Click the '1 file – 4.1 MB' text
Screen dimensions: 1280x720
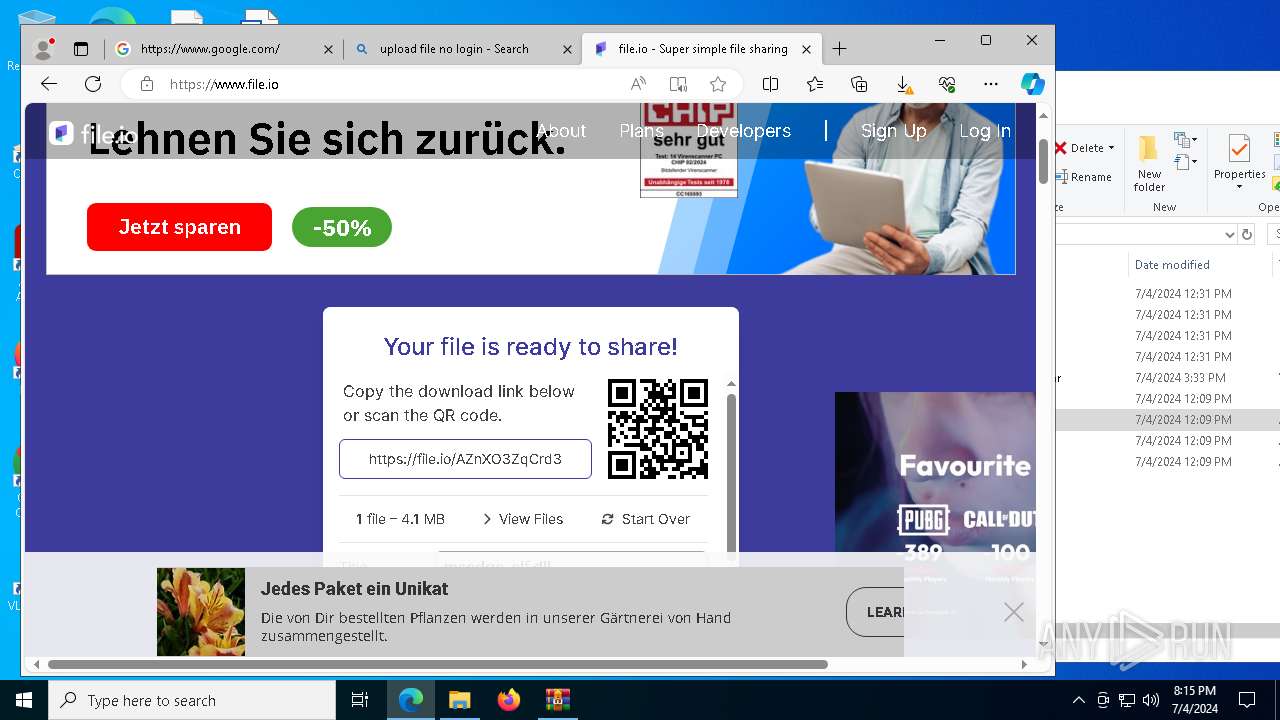(400, 519)
